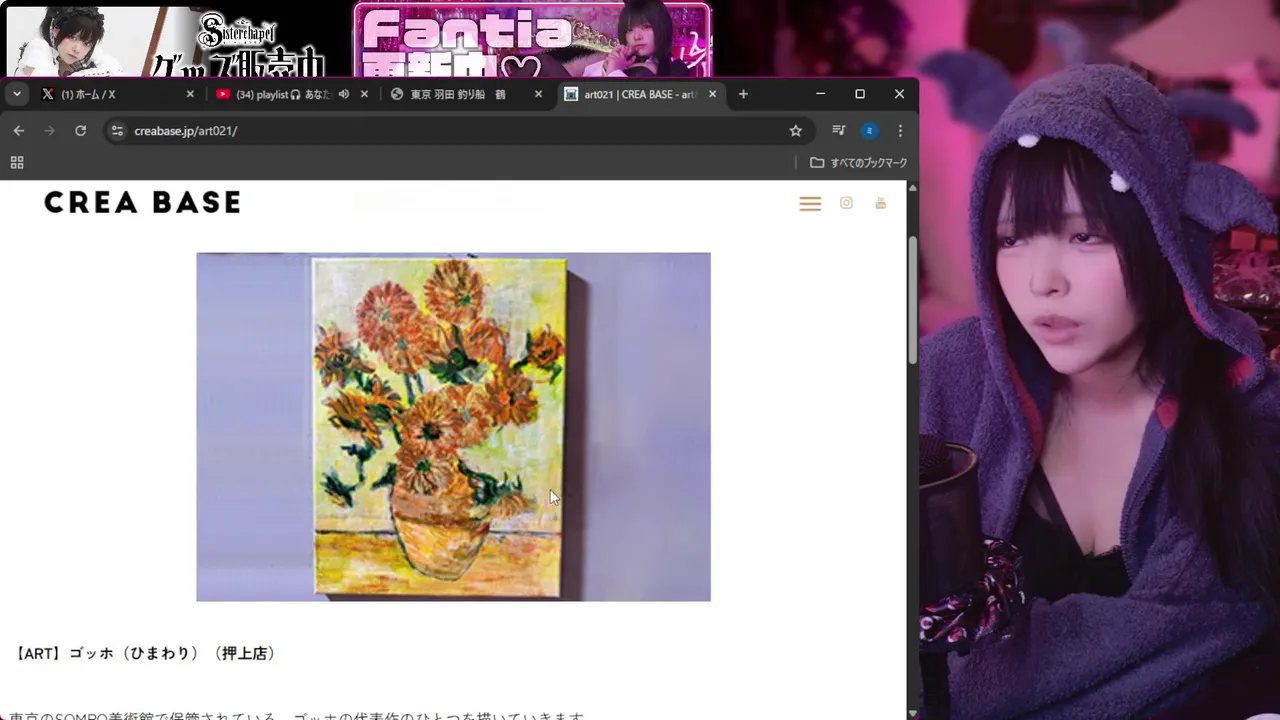The height and width of the screenshot is (720, 1280).
Task: Open the media control icon in toolbar
Action: (x=839, y=131)
